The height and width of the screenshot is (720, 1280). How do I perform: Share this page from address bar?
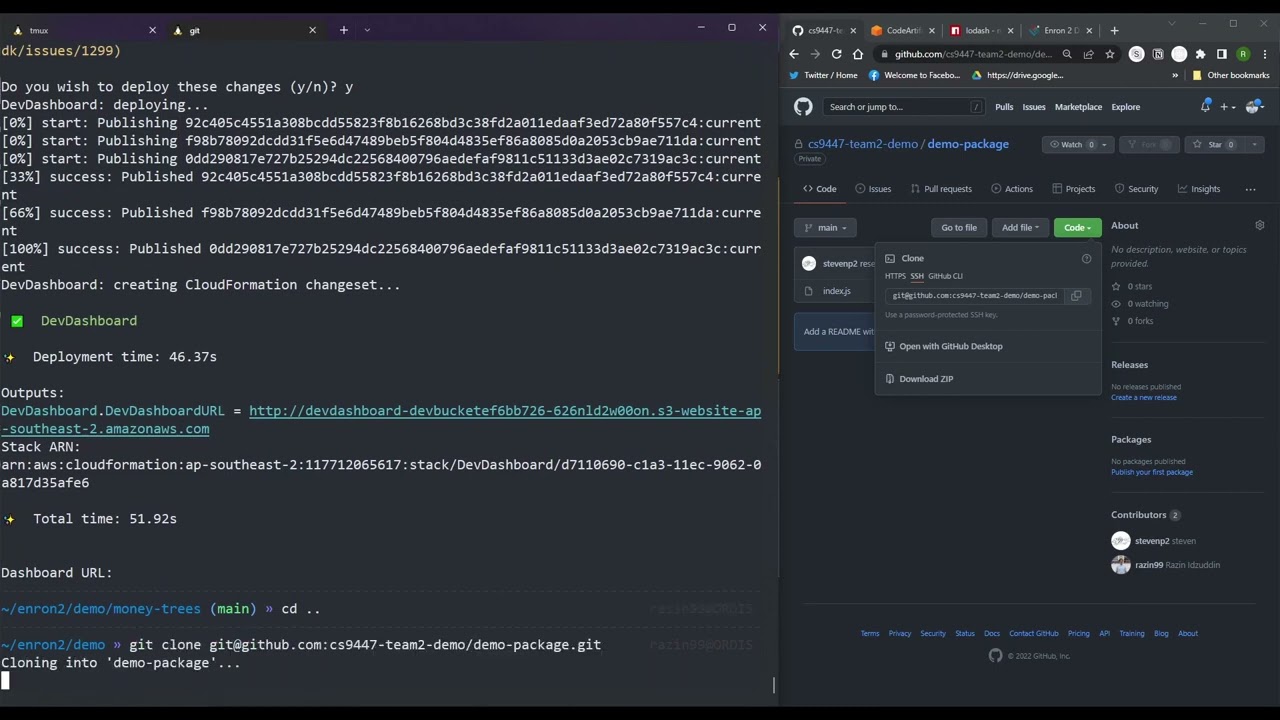point(1089,54)
